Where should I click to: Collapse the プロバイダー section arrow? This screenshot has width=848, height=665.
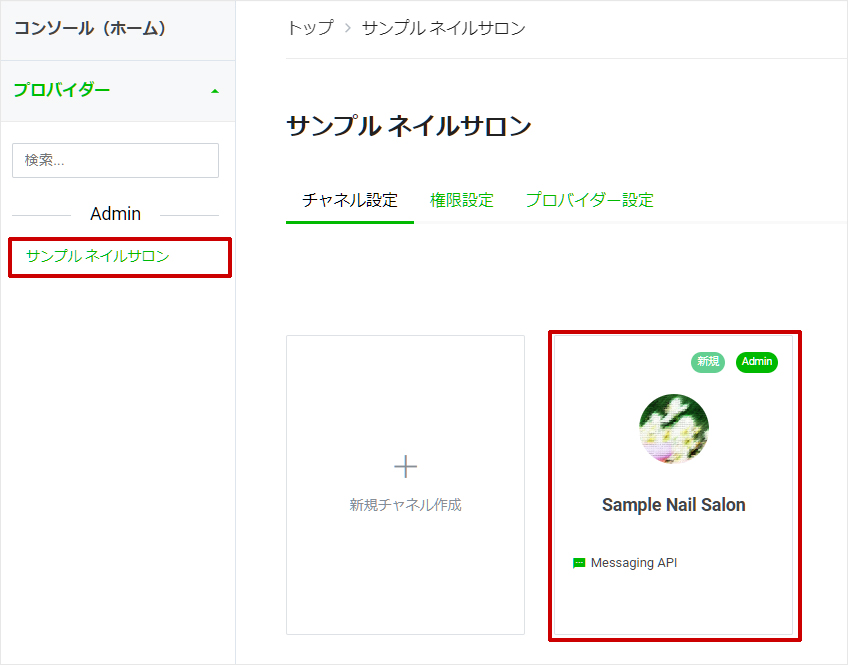215,91
